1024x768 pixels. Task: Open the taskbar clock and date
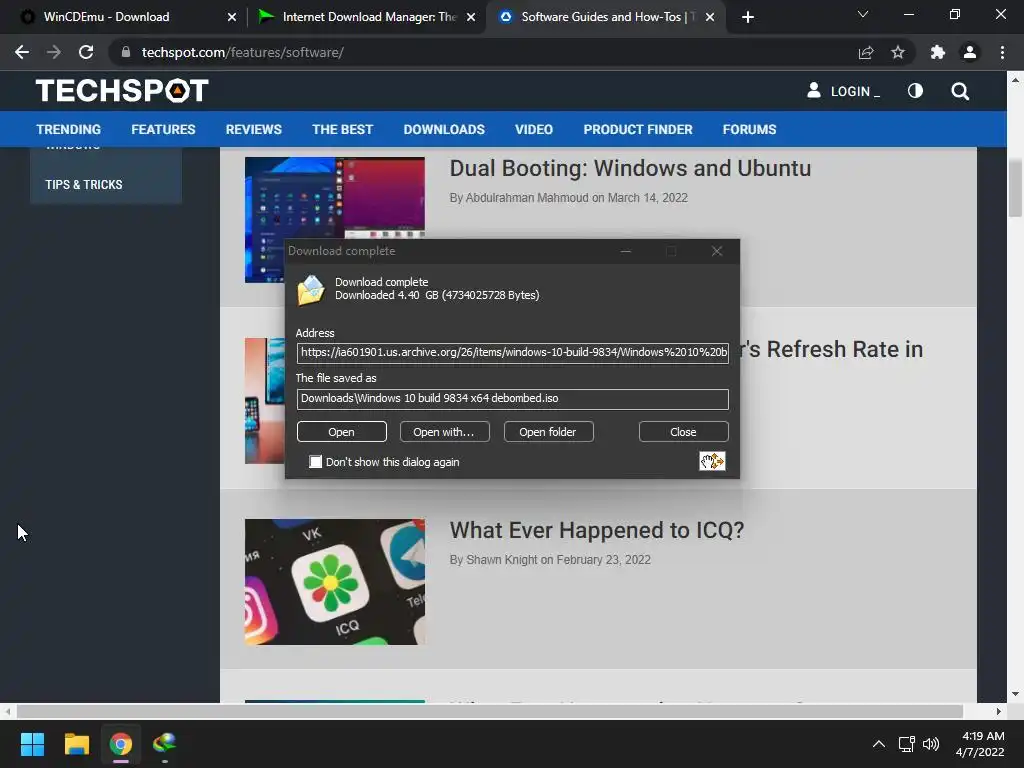980,744
